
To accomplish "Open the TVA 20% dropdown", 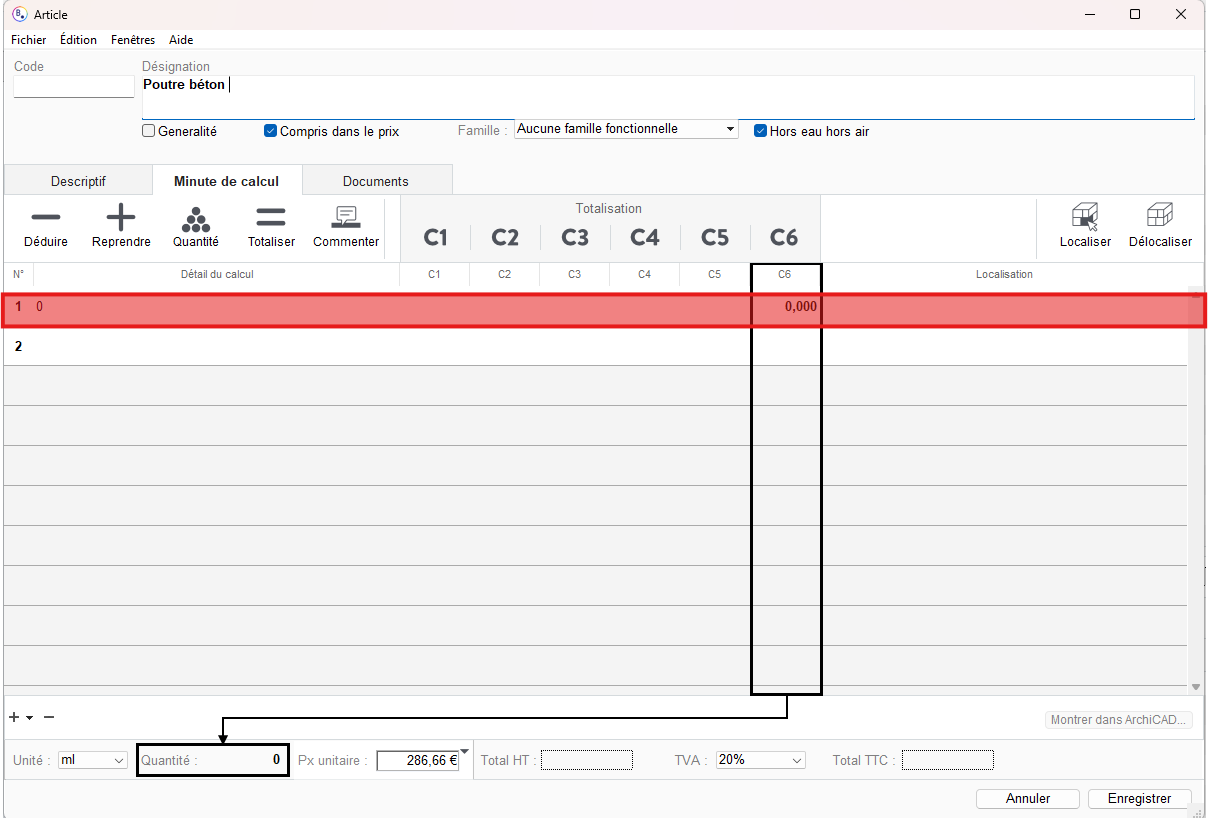I will [797, 761].
